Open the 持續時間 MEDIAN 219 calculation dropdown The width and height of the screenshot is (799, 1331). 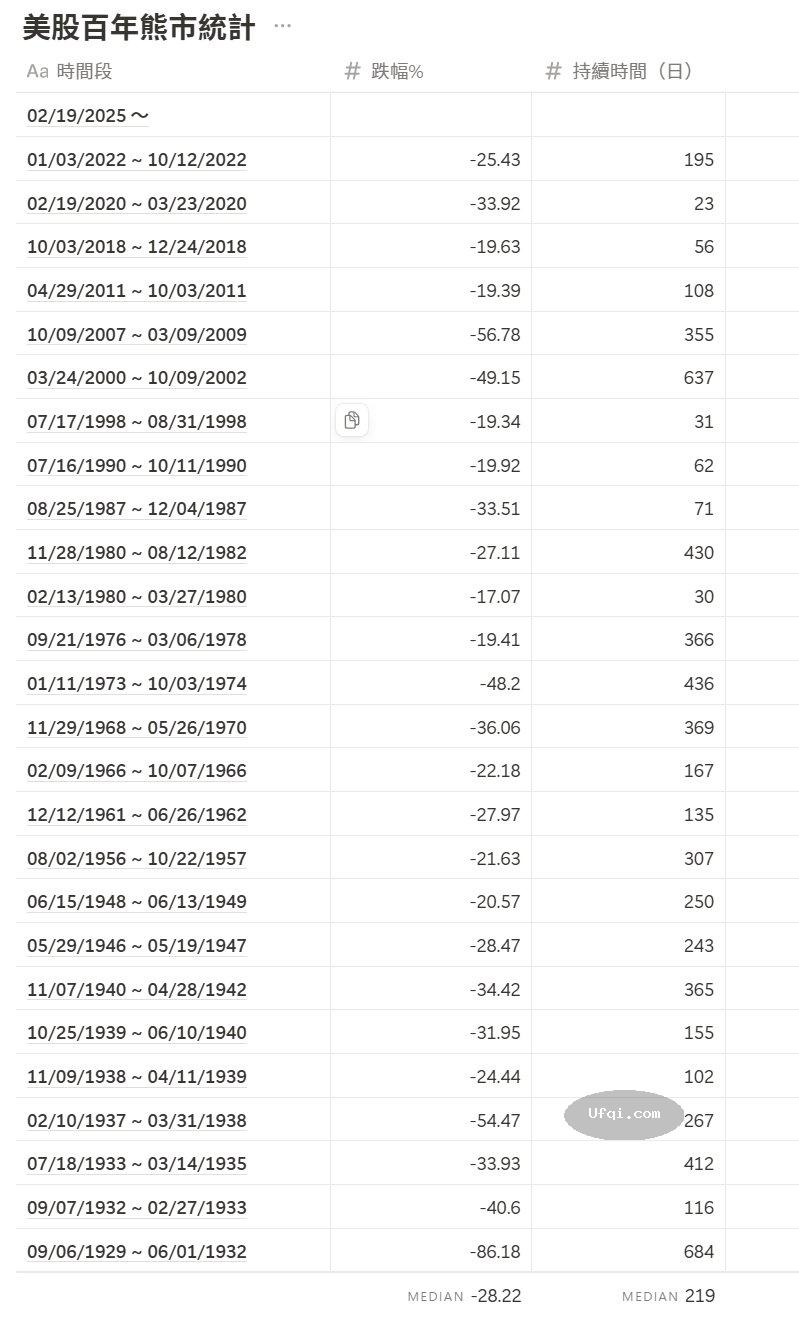(668, 1296)
